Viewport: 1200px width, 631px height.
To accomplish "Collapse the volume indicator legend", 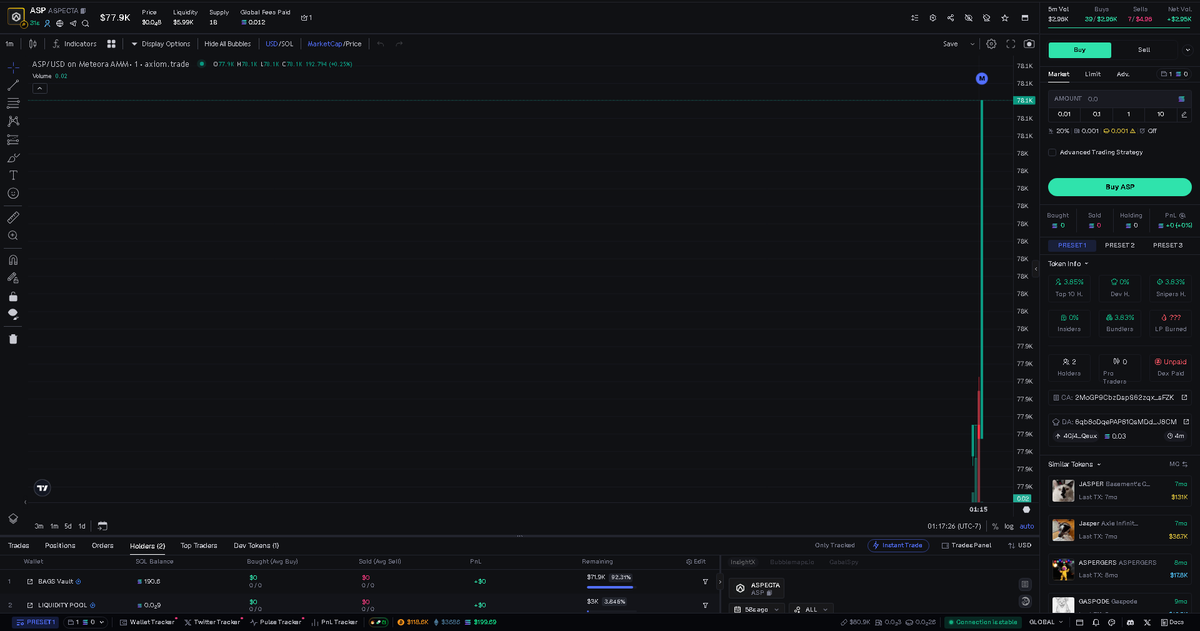I will pyautogui.click(x=40, y=88).
